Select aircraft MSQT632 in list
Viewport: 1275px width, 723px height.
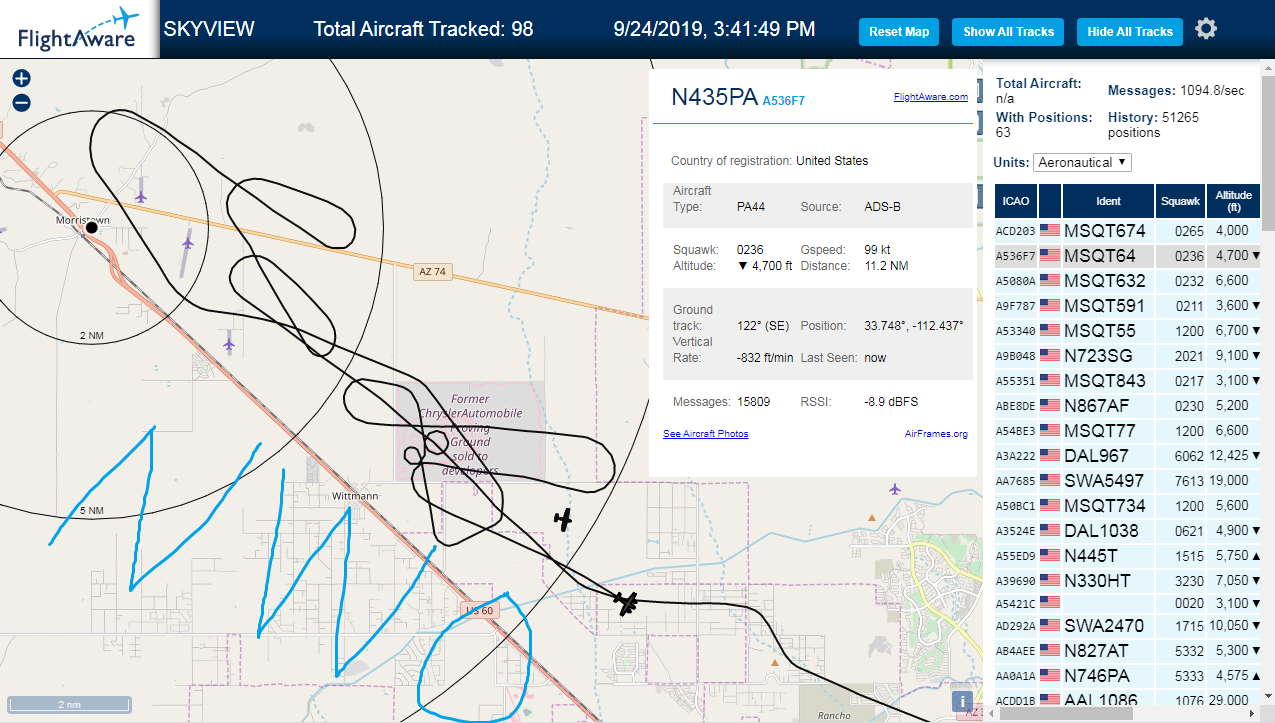click(1128, 281)
